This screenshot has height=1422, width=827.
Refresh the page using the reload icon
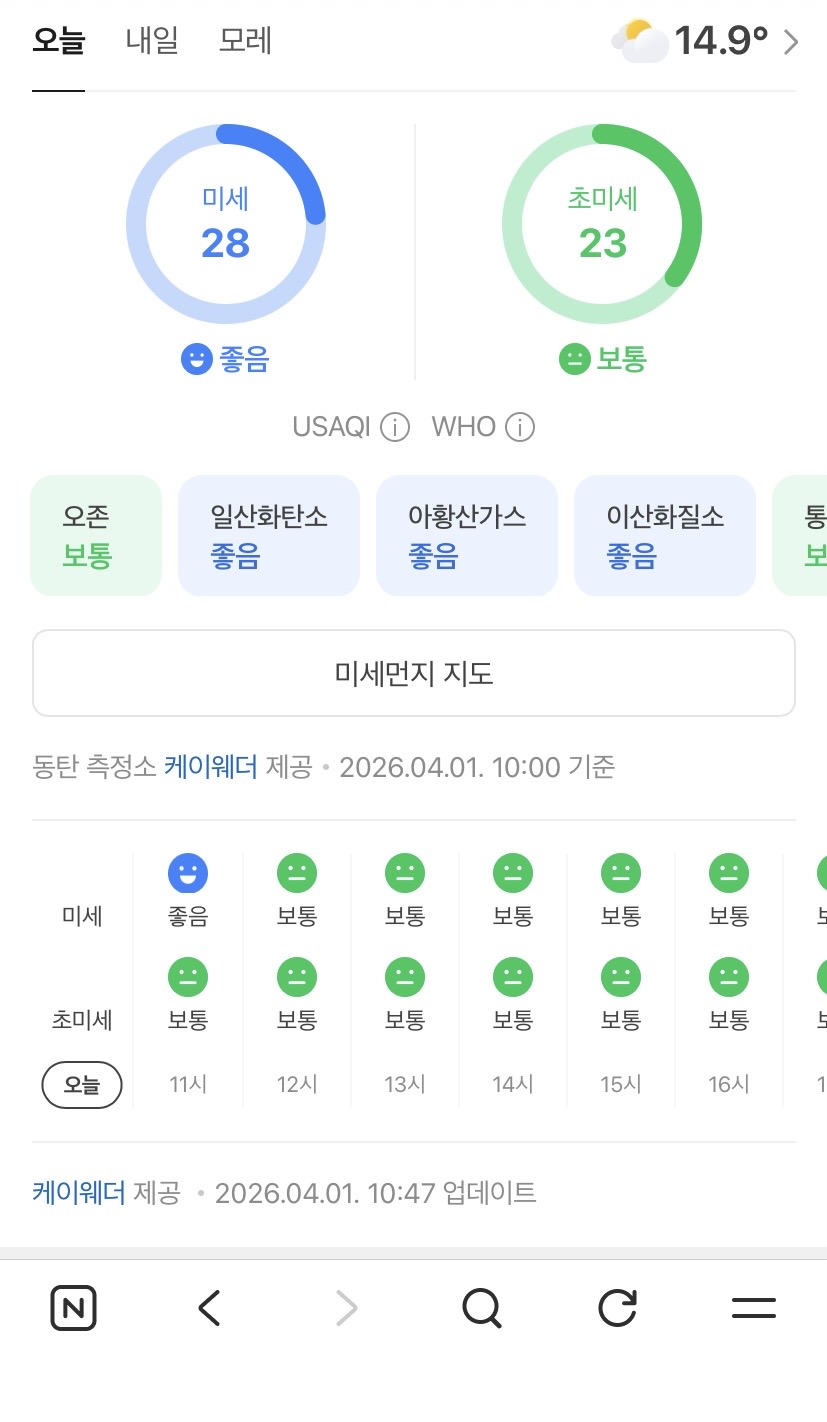tap(617, 1308)
